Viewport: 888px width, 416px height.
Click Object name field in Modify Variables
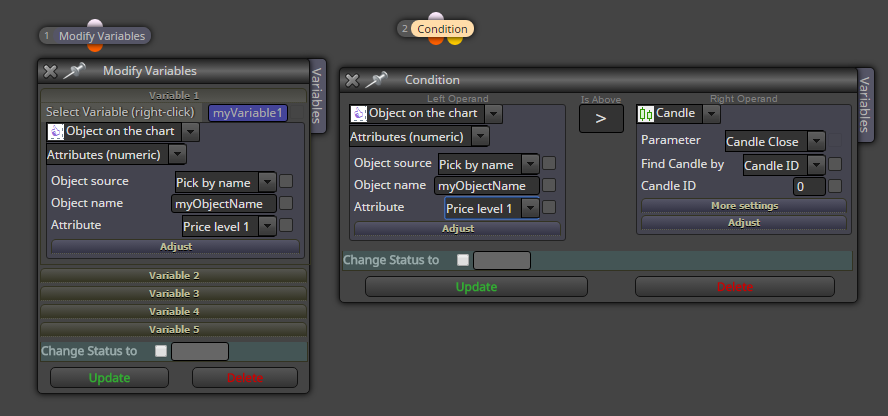pos(224,204)
